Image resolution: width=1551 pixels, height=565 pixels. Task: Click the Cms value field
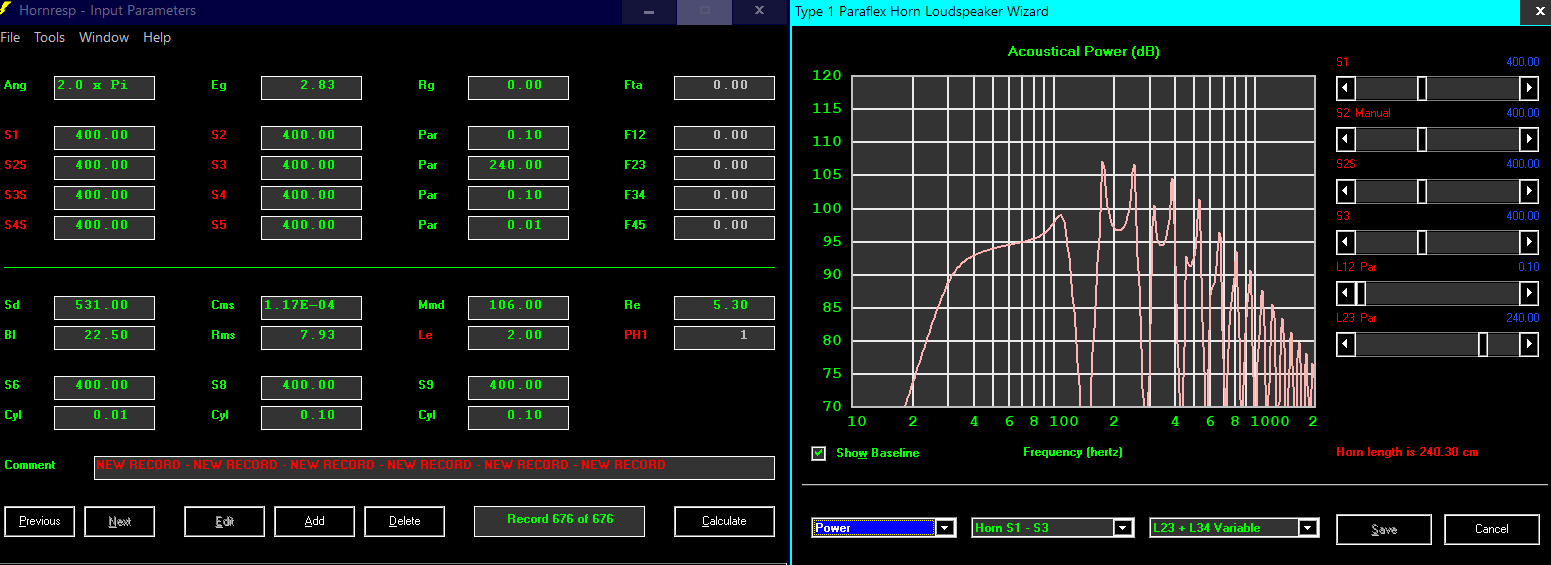click(x=311, y=307)
